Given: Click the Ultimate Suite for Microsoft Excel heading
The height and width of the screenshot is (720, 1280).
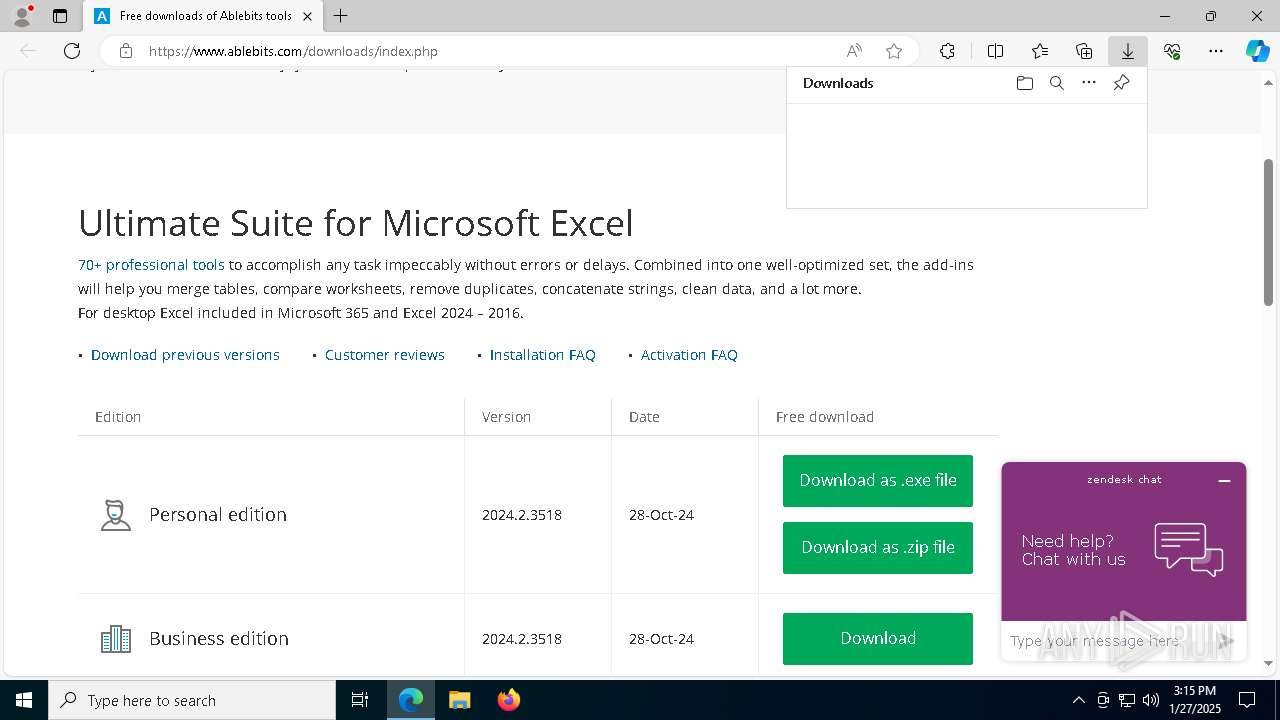Looking at the screenshot, I should point(356,223).
